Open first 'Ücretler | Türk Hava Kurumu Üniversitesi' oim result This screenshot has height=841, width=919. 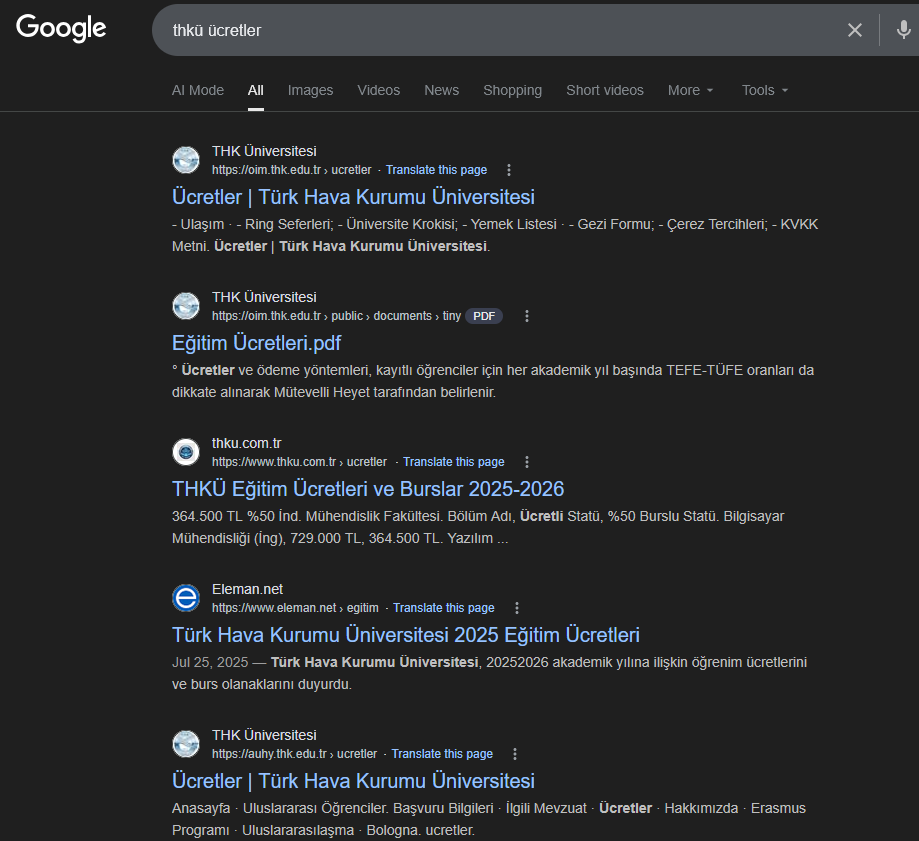coord(353,197)
